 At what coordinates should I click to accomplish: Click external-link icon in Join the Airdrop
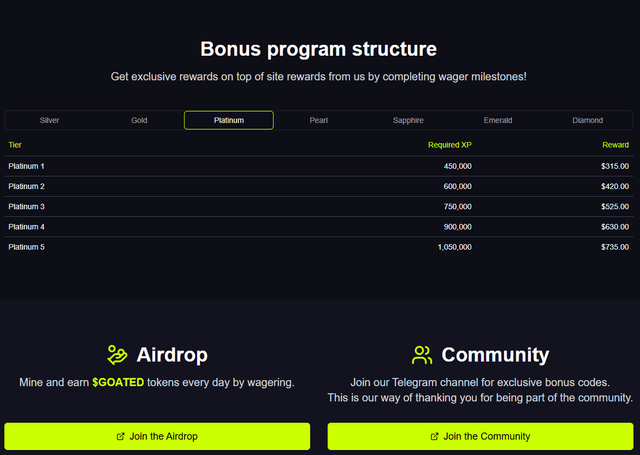coord(120,437)
